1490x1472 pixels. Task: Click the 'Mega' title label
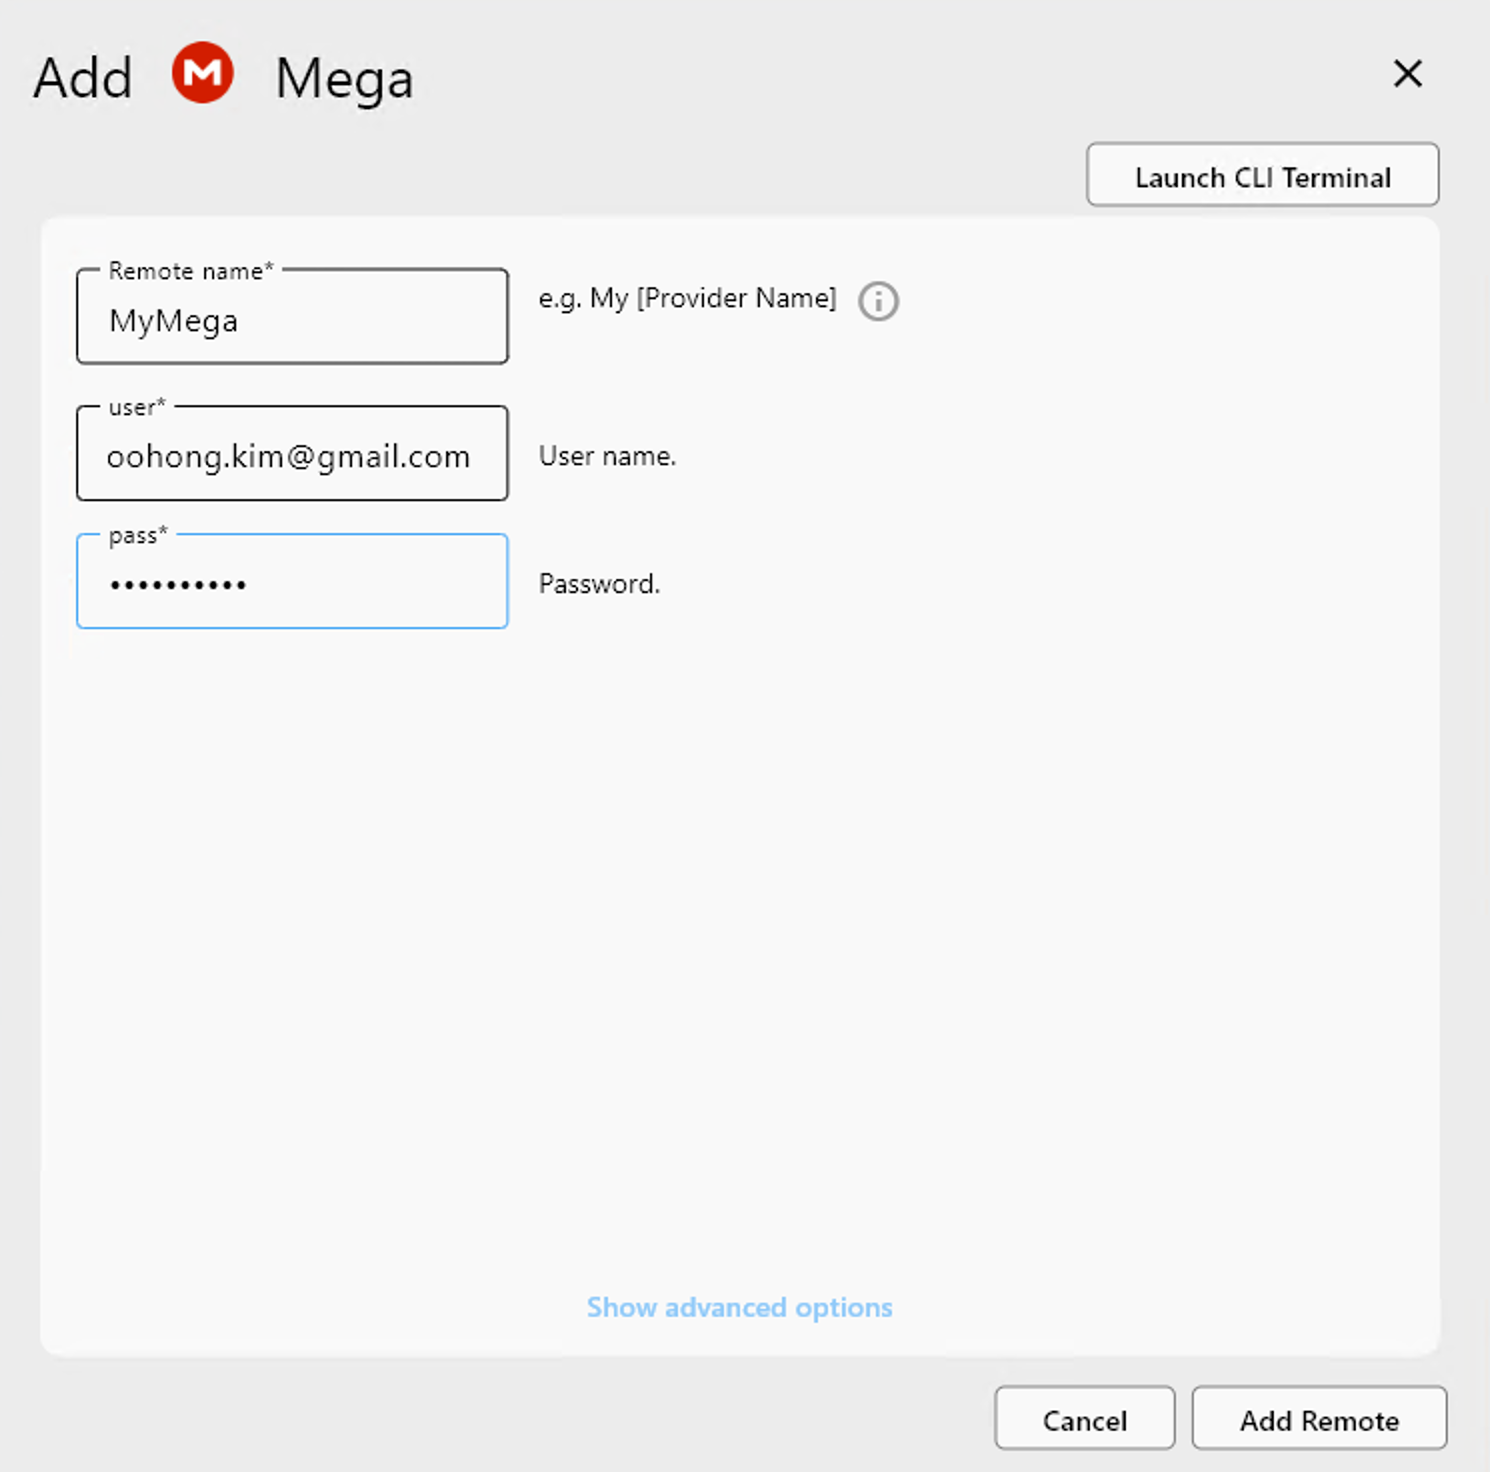pos(343,80)
